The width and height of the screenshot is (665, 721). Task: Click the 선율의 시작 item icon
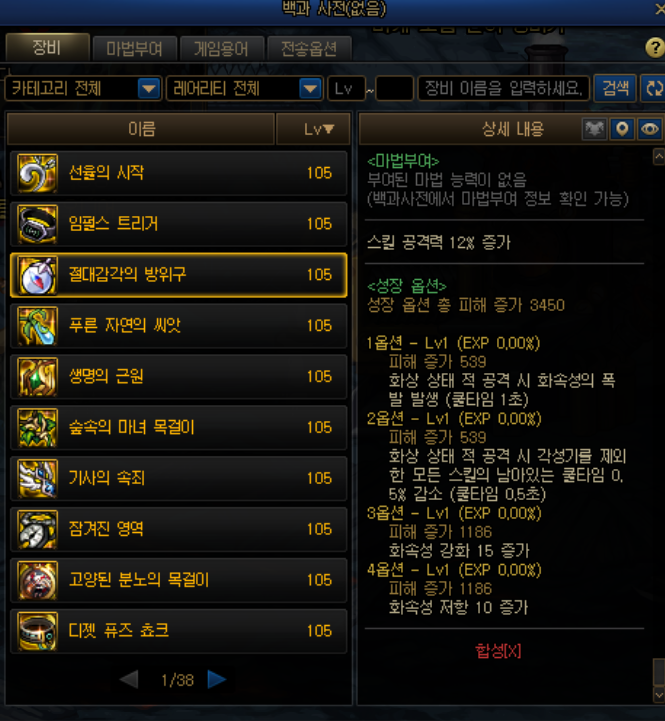pyautogui.click(x=37, y=173)
